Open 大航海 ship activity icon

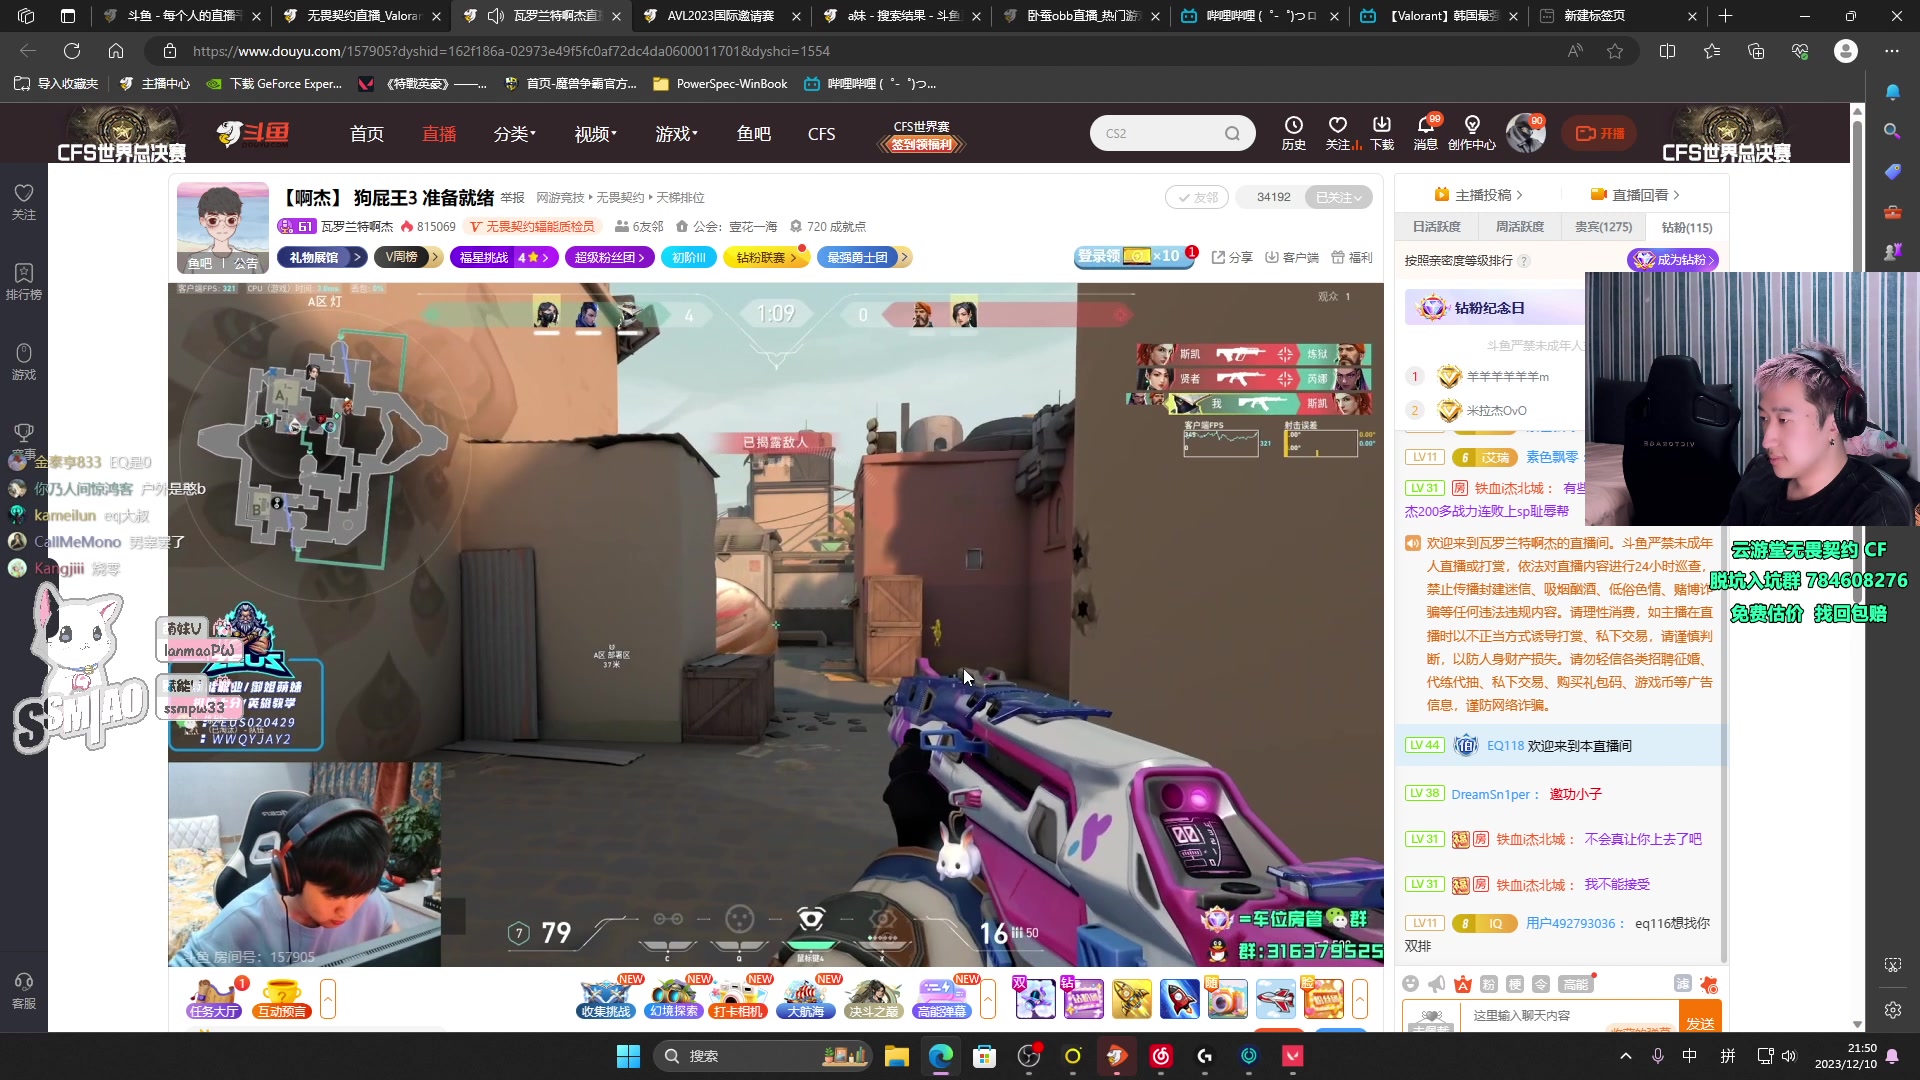click(806, 998)
